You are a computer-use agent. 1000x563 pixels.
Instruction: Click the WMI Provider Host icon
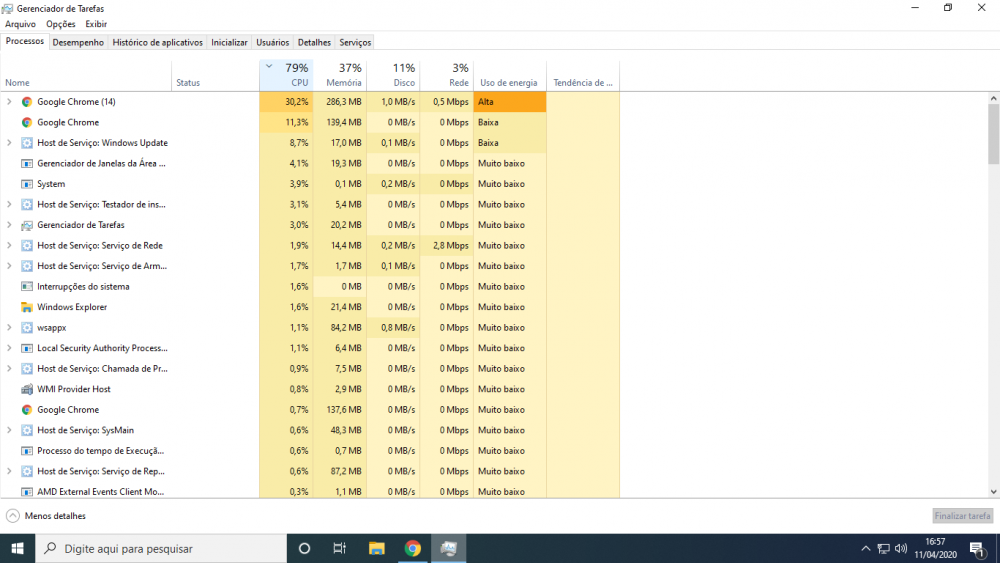click(x=27, y=389)
